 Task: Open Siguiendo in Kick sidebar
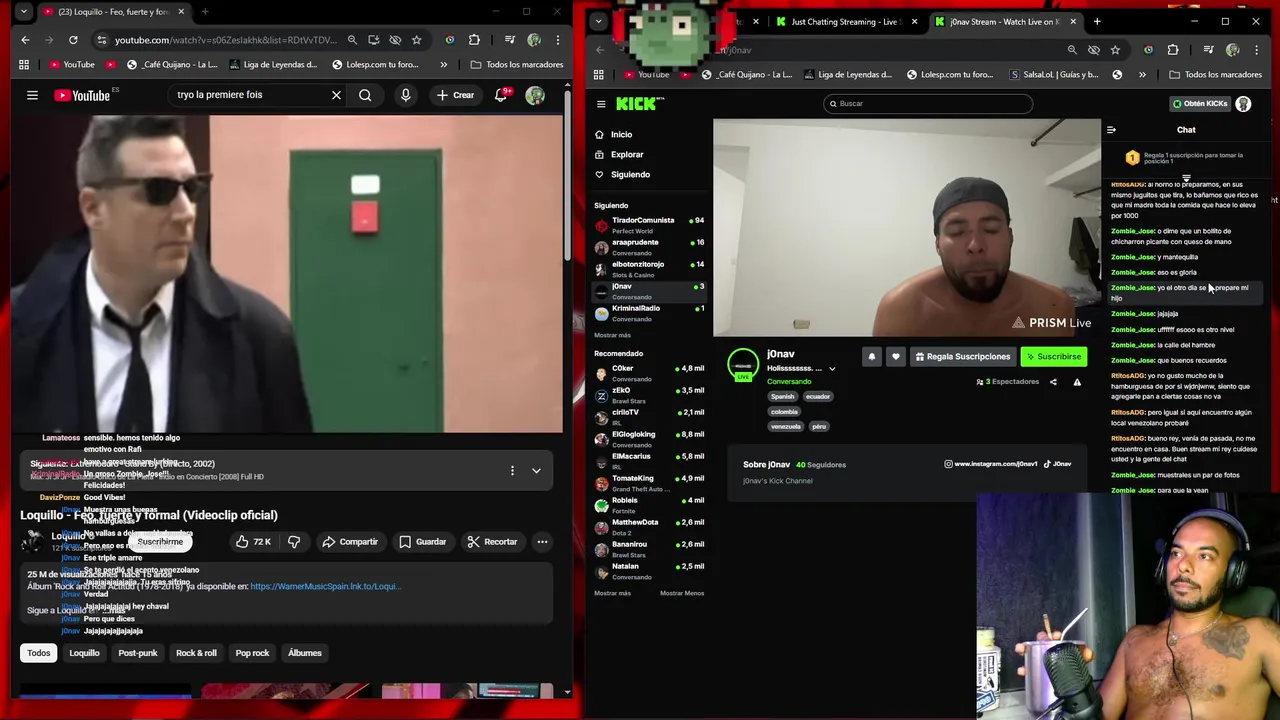click(x=630, y=175)
